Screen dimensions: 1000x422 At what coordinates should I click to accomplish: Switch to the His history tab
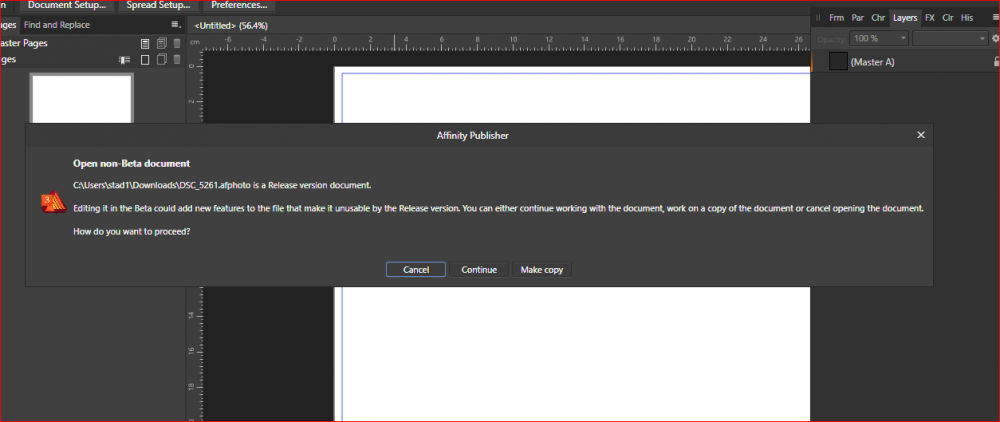[967, 17]
